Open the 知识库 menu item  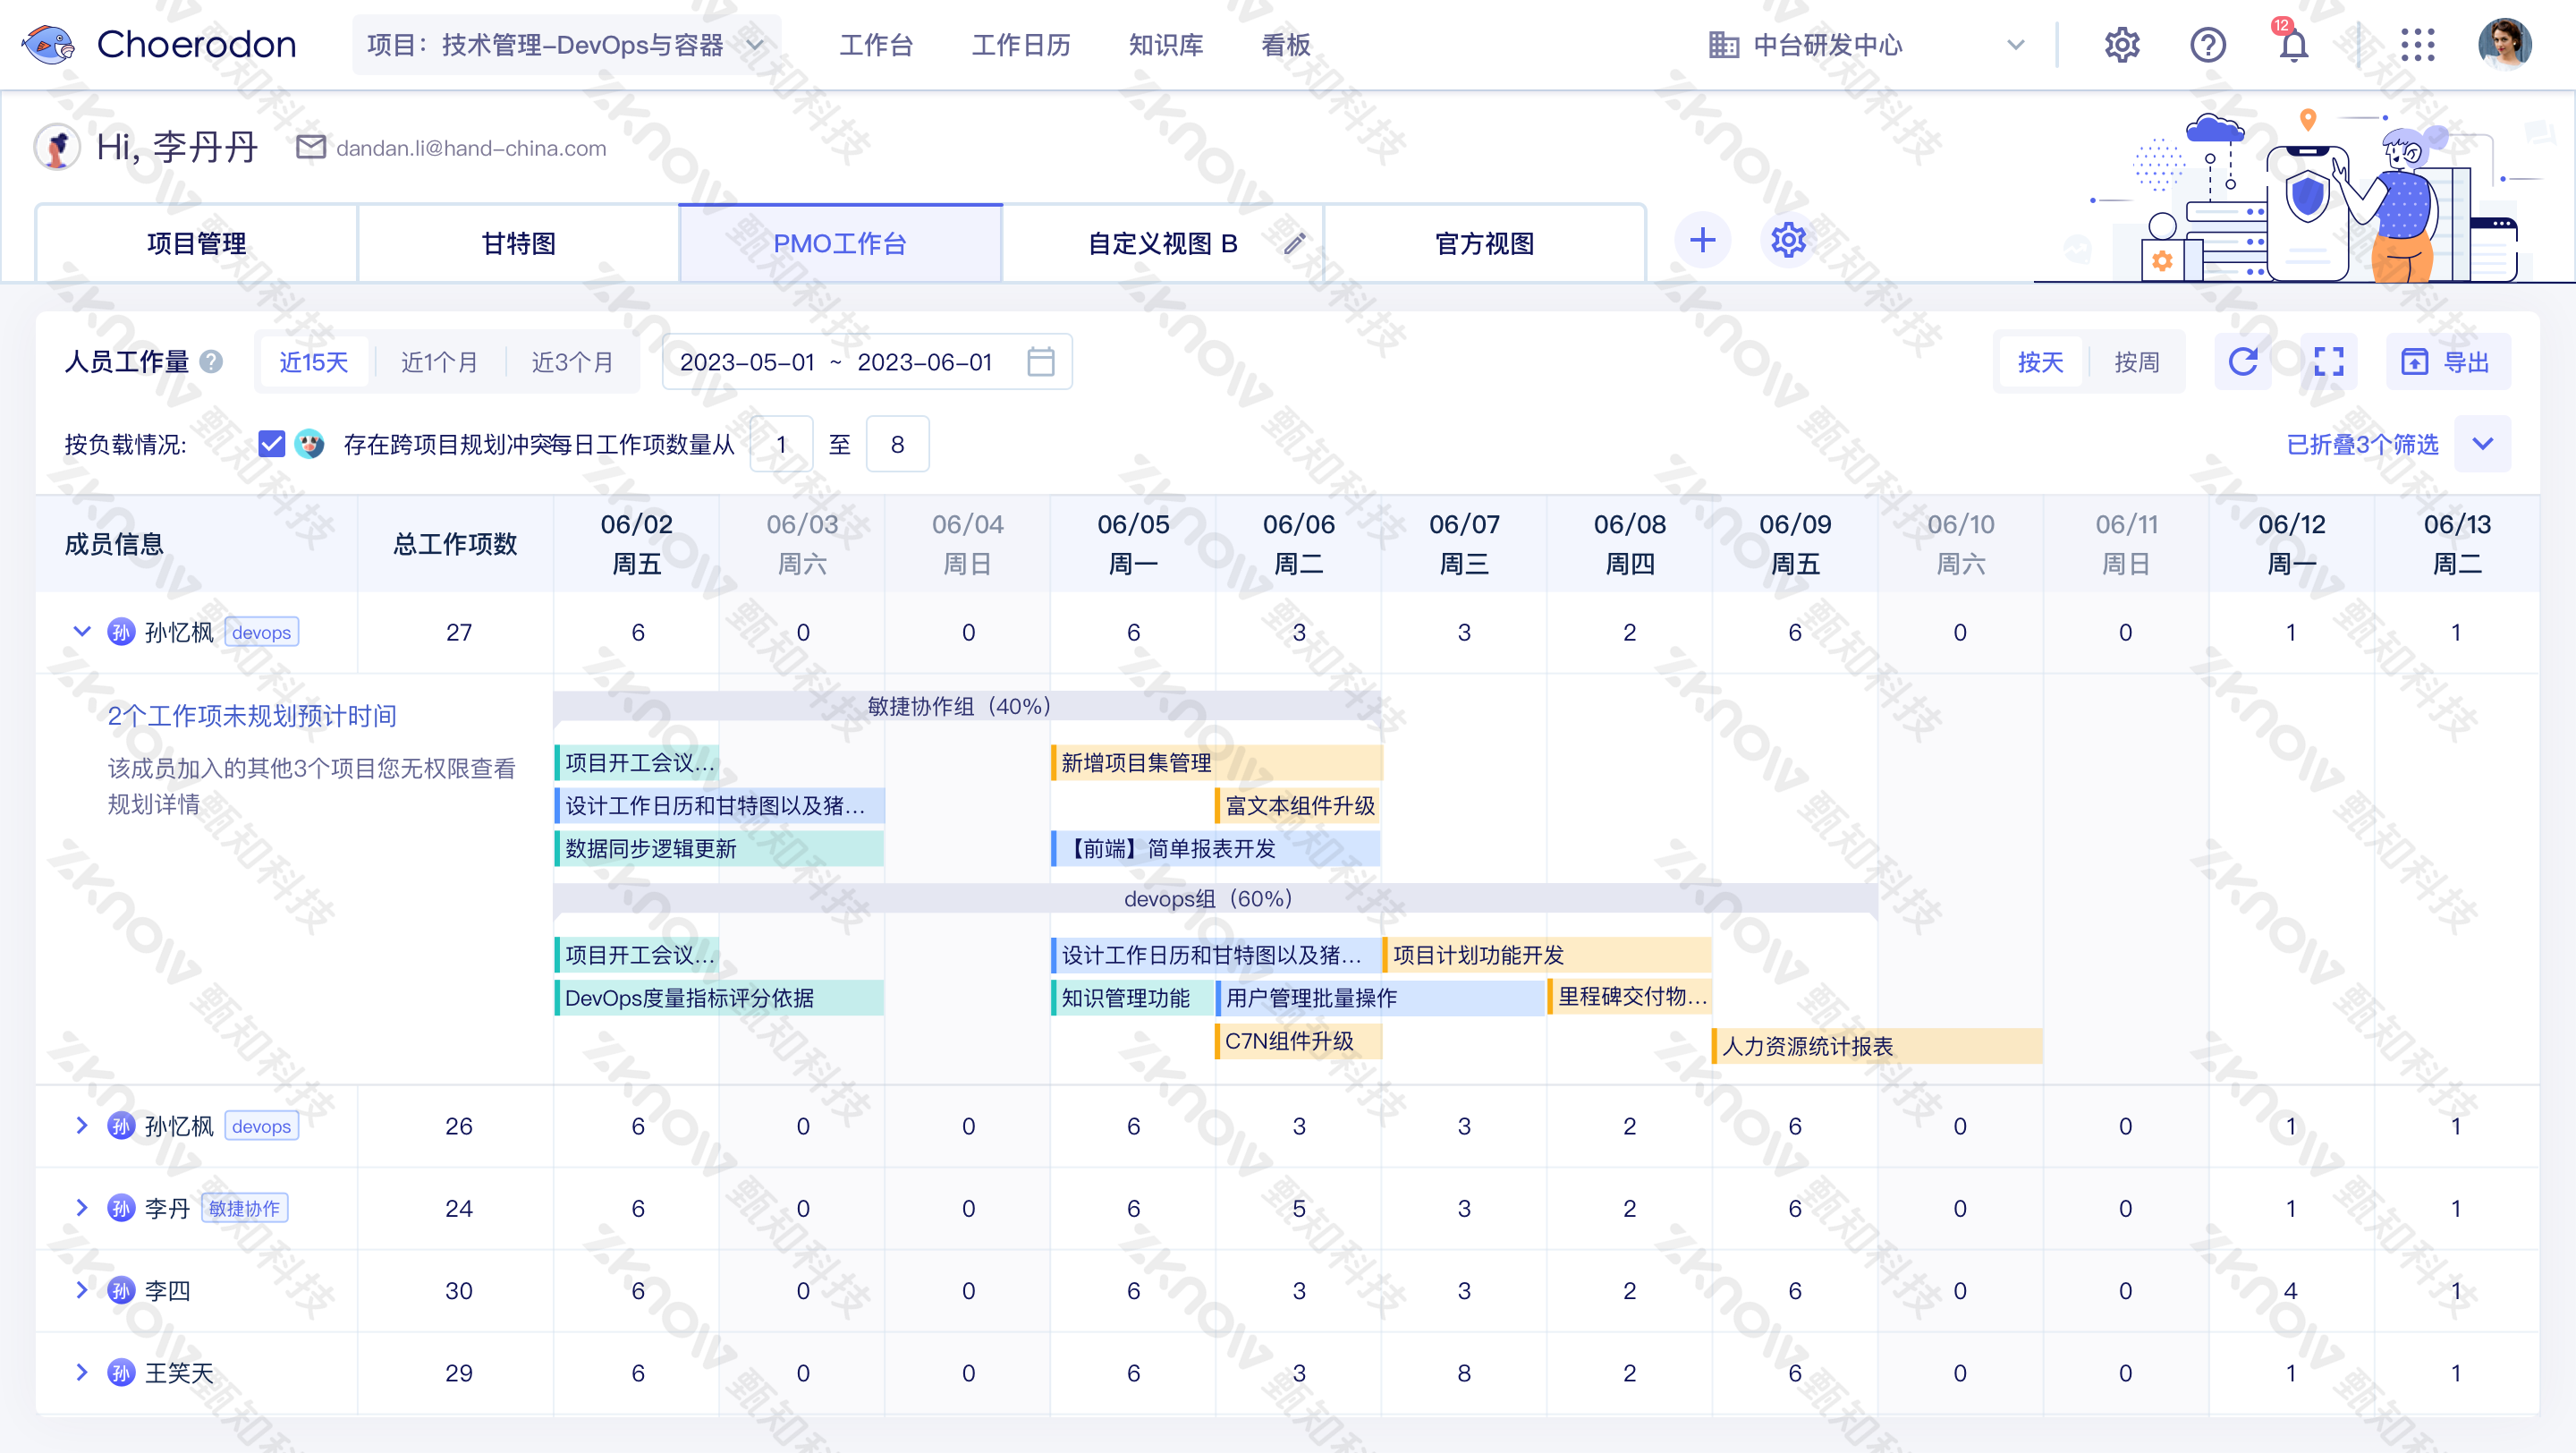pos(1165,45)
